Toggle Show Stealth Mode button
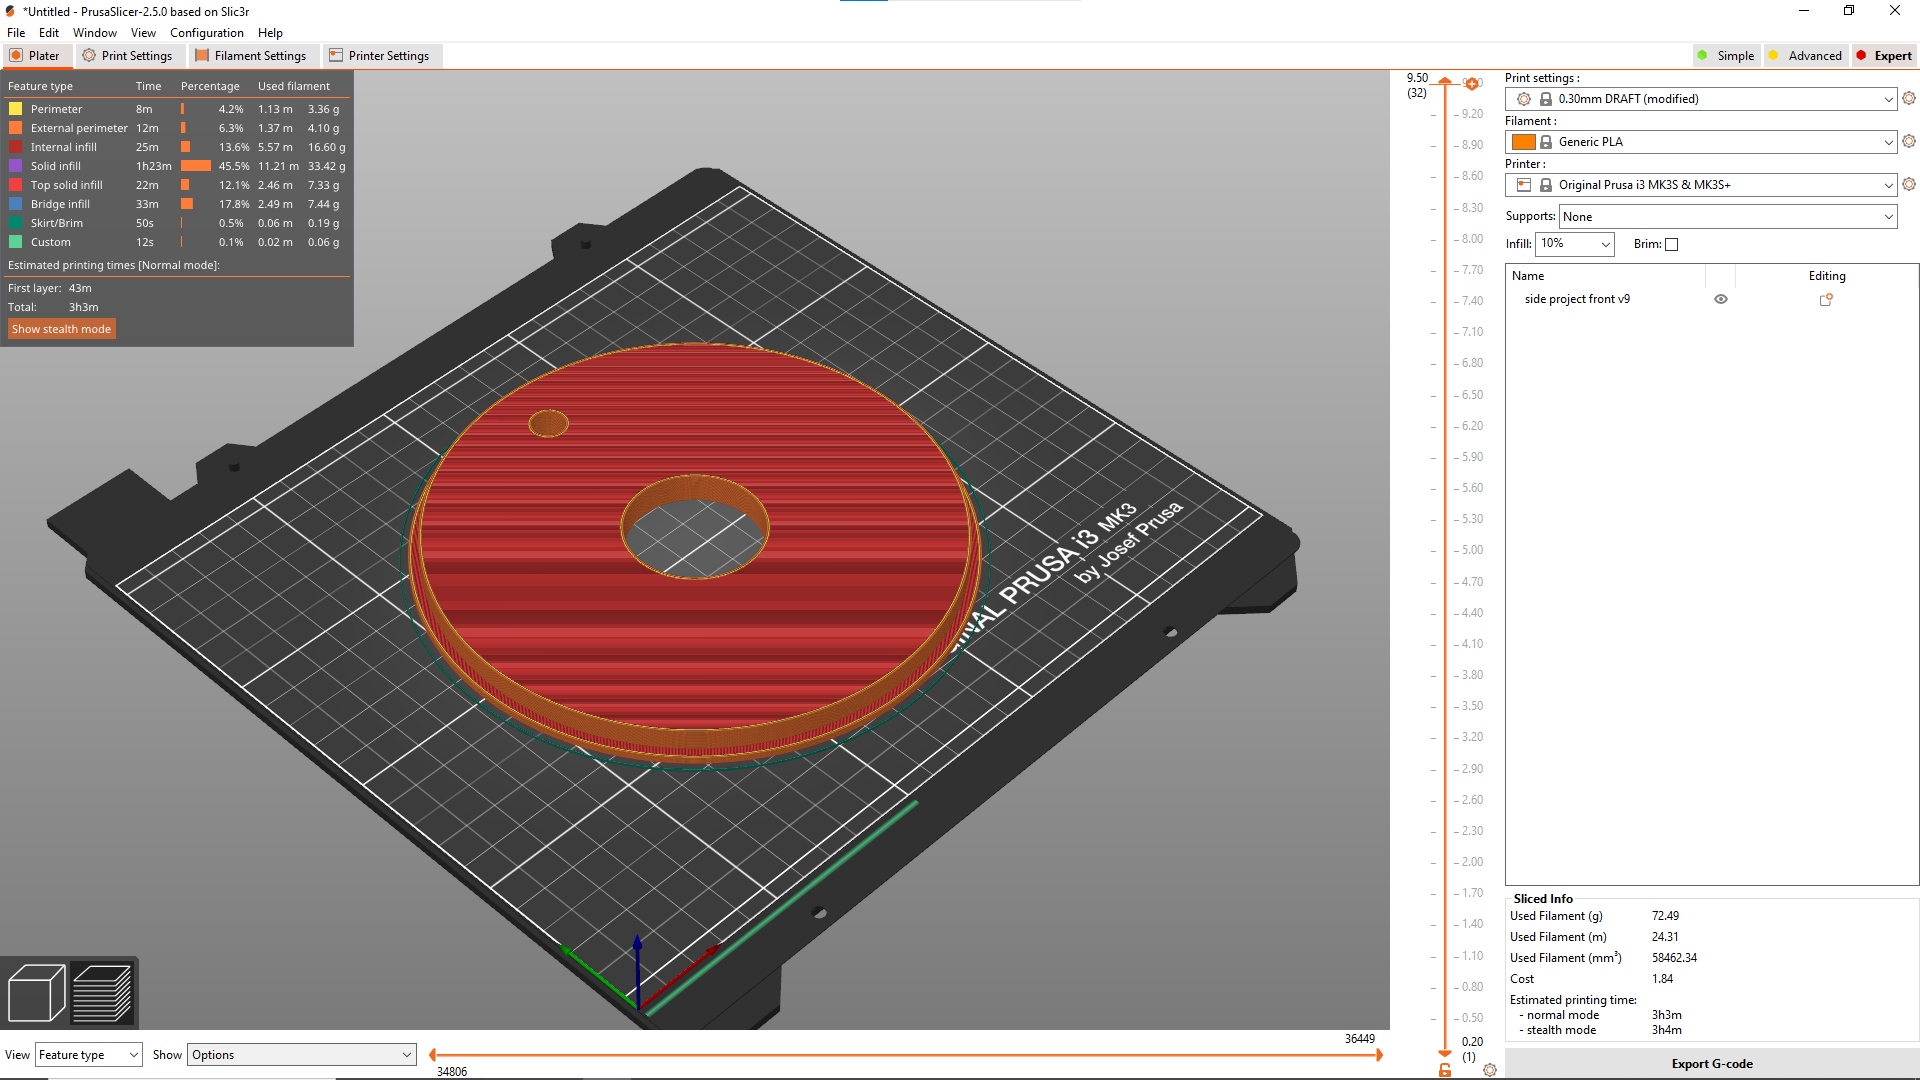Screen dimensions: 1920x1080 61,327
